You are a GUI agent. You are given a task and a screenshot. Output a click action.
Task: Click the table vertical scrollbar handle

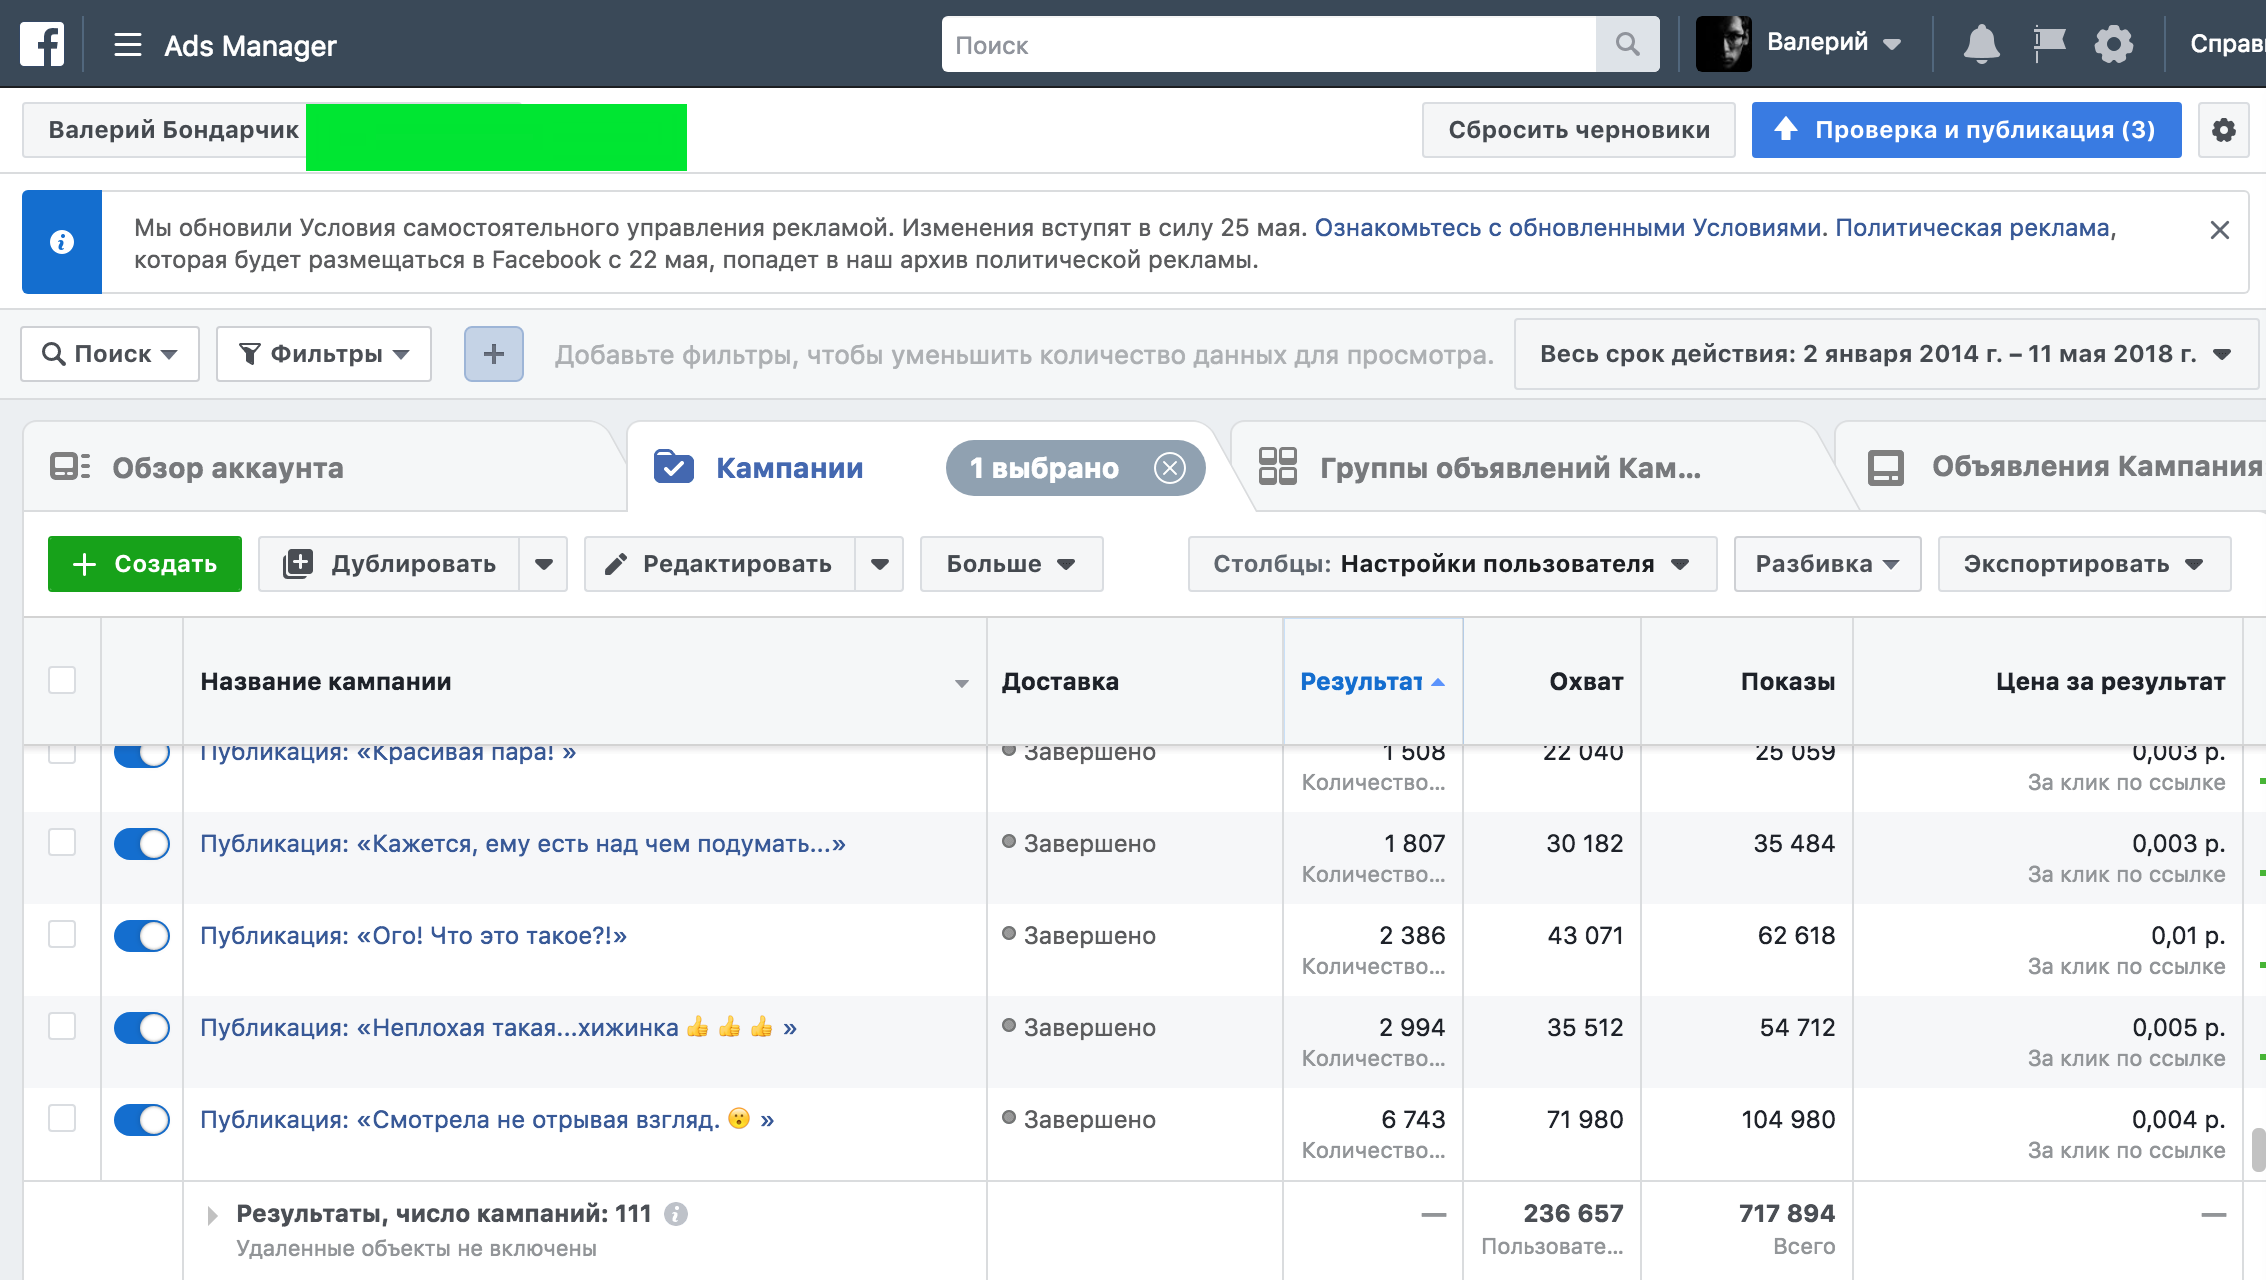pos(2258,1149)
